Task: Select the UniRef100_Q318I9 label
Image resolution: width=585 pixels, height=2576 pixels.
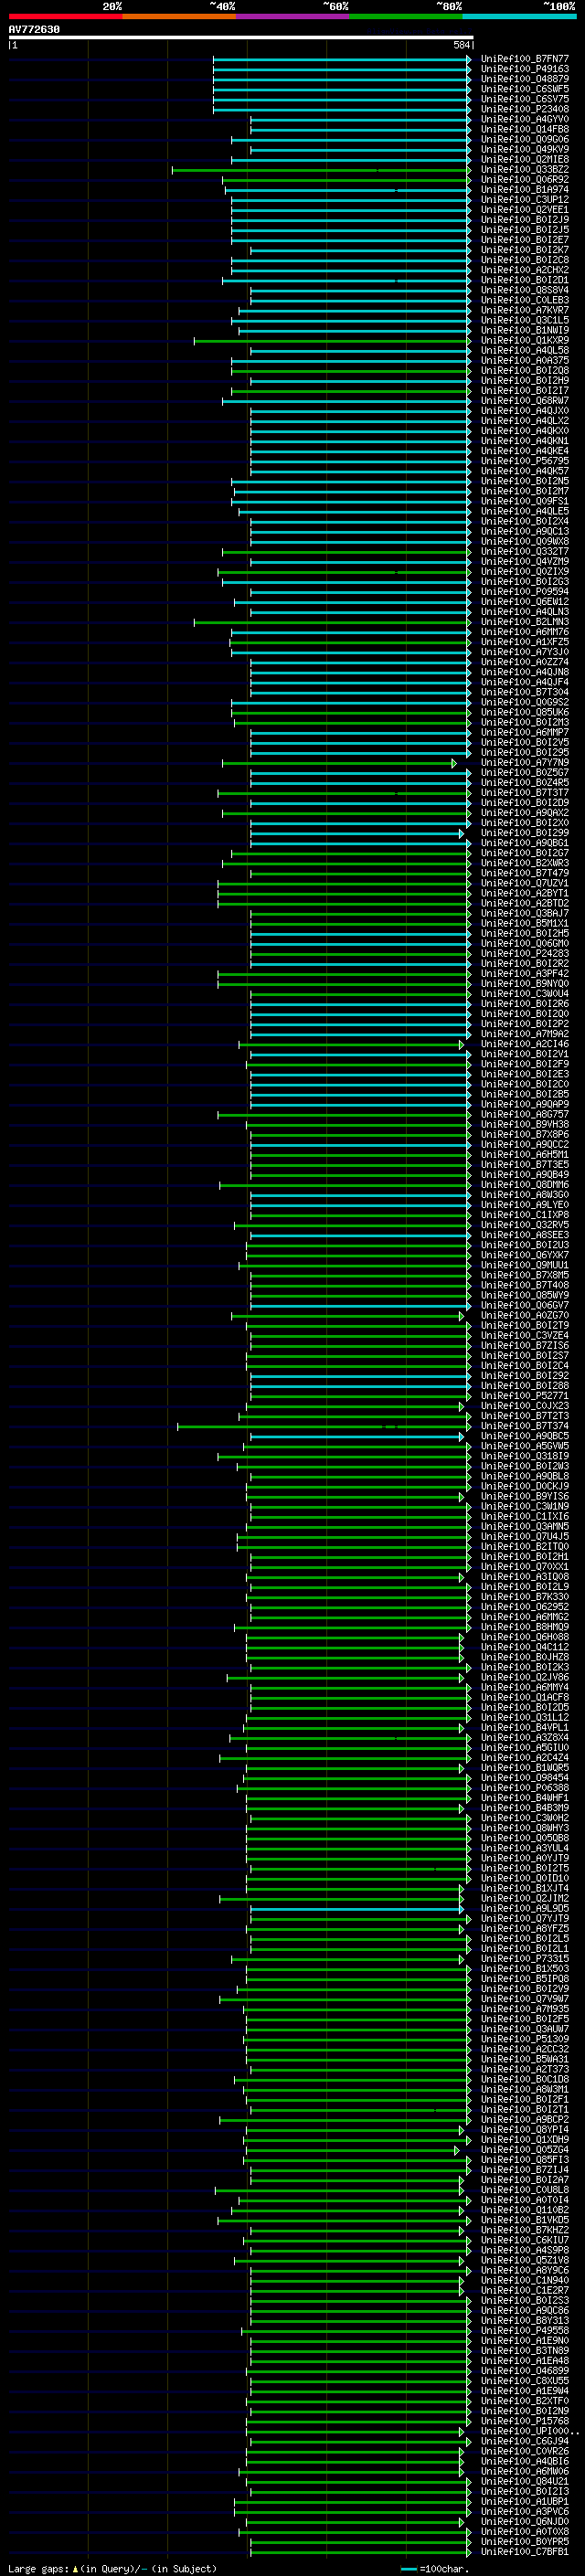Action: (x=524, y=1456)
